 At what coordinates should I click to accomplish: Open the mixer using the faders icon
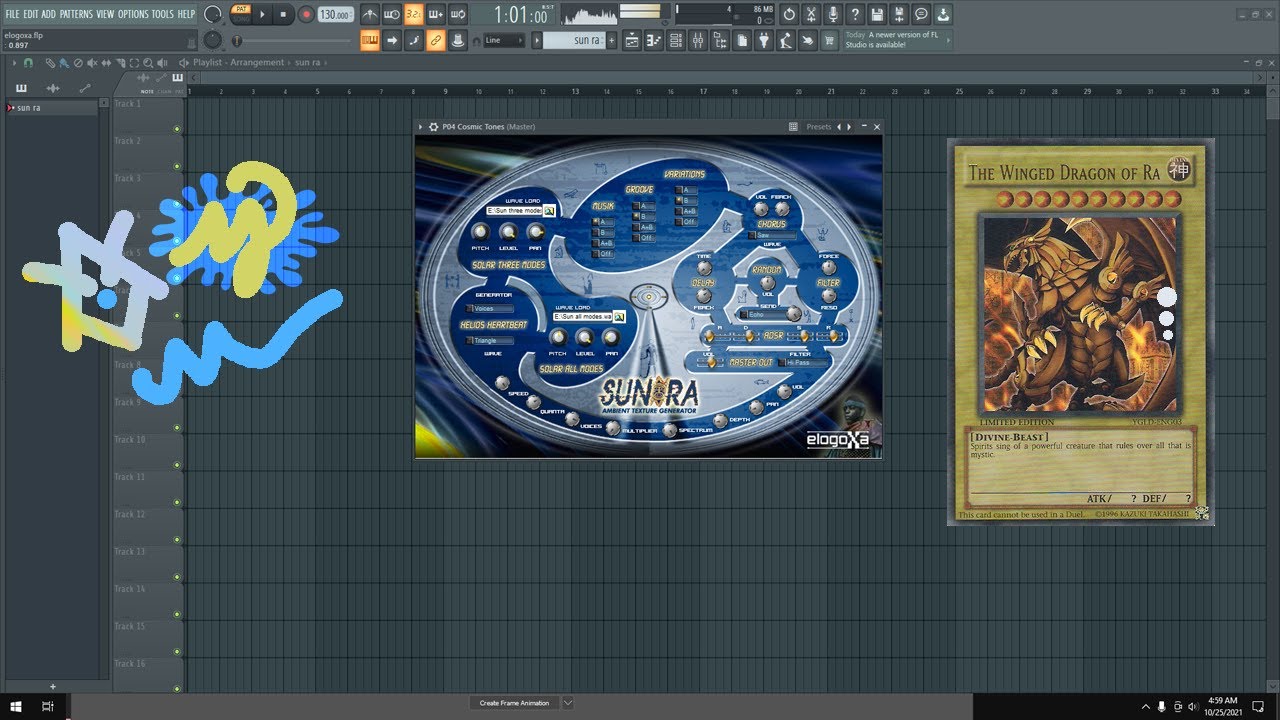tap(697, 41)
